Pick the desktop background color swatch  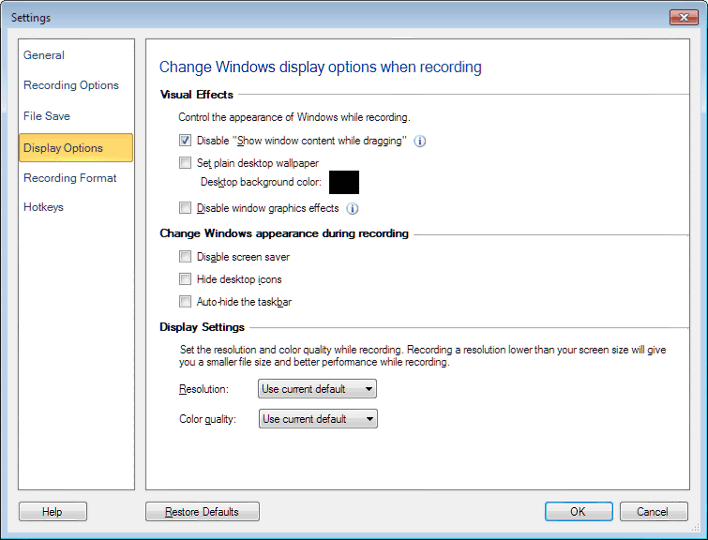[x=343, y=182]
